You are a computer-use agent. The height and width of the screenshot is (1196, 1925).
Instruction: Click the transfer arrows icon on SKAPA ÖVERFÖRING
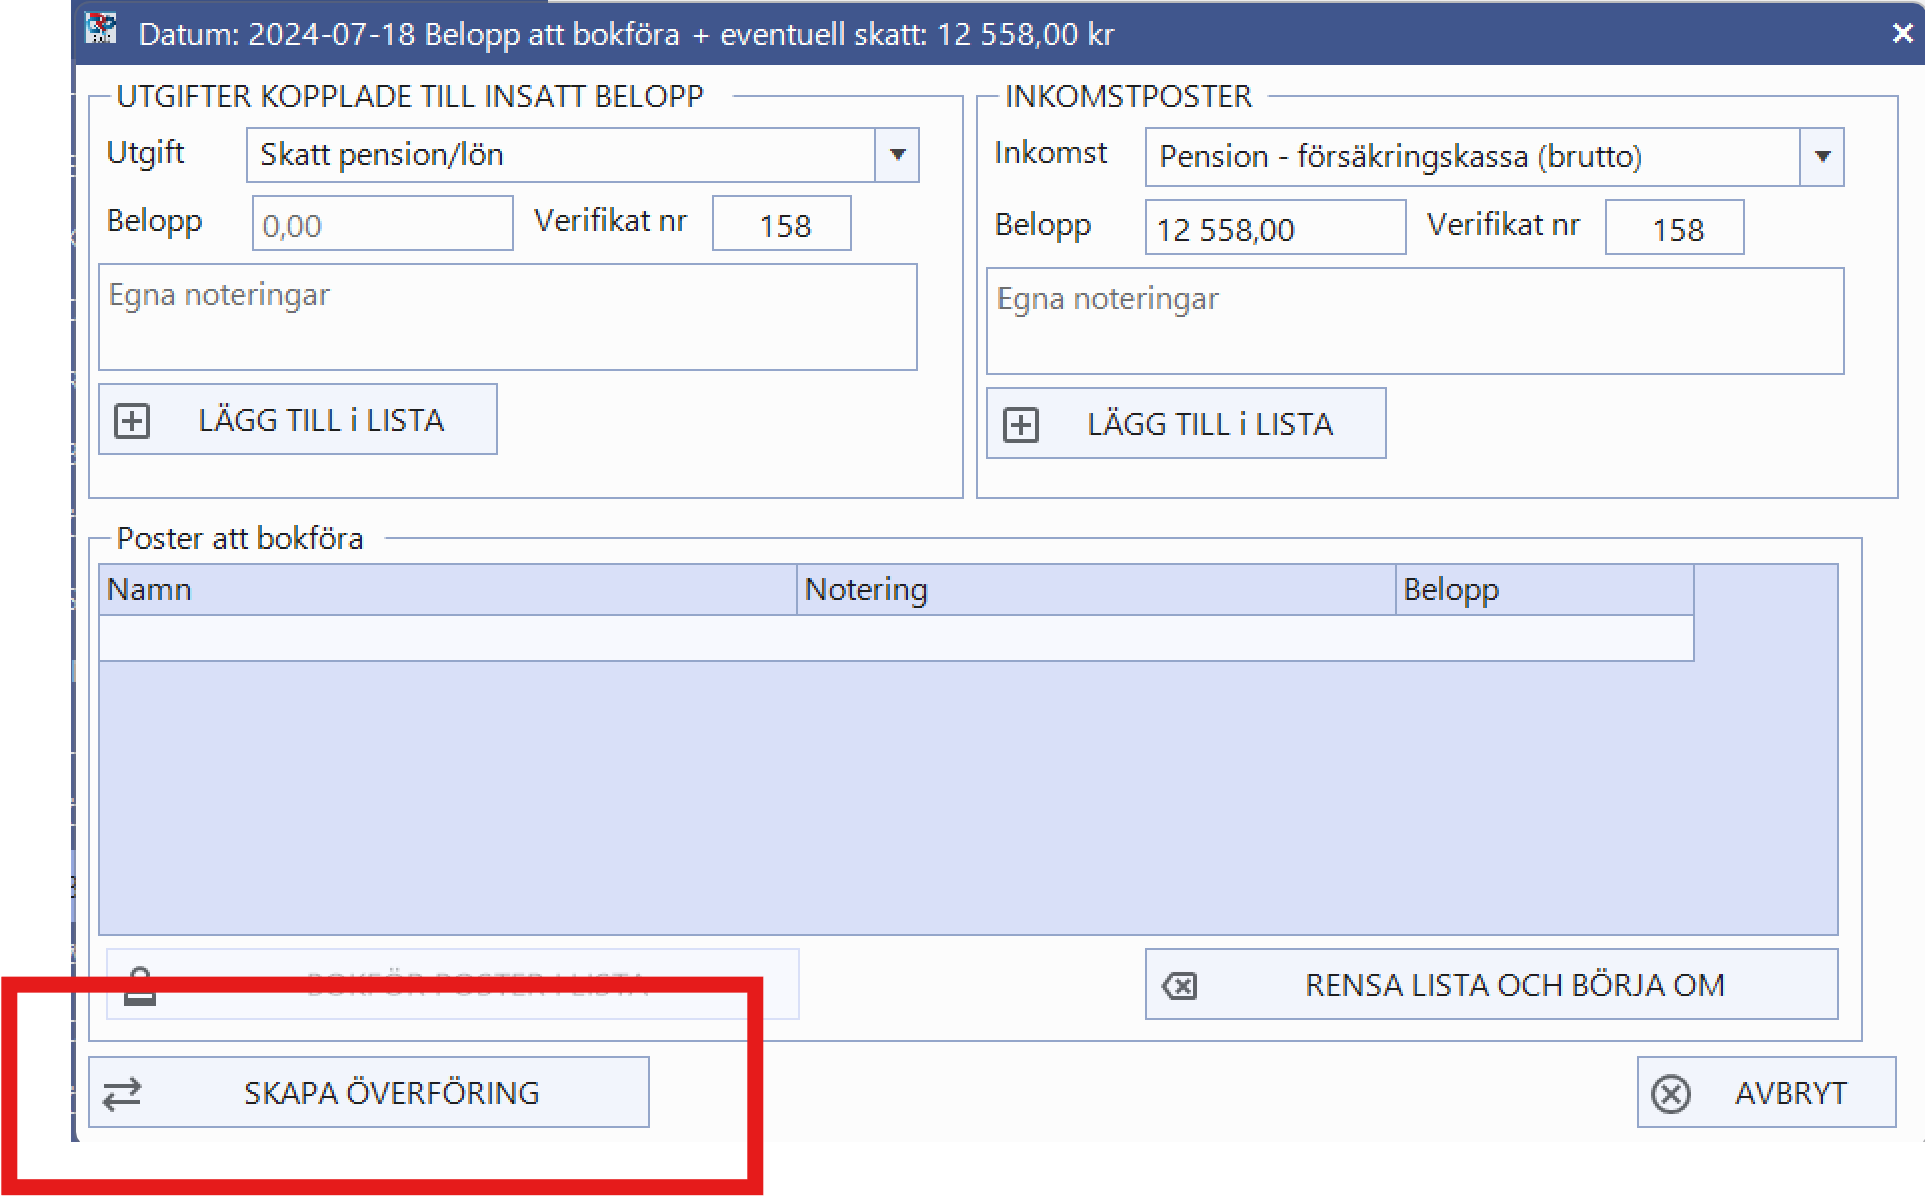pyautogui.click(x=122, y=1094)
